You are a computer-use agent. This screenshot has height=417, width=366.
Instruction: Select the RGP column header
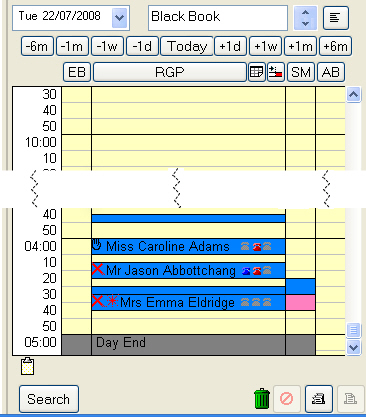[170, 72]
